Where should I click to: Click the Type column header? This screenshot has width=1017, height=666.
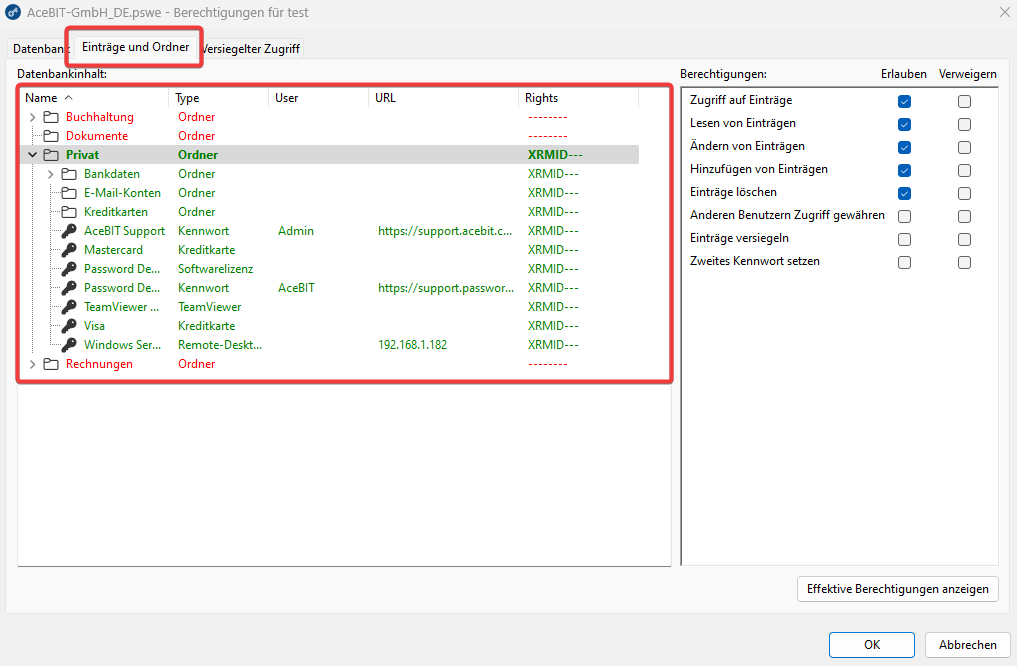point(219,98)
